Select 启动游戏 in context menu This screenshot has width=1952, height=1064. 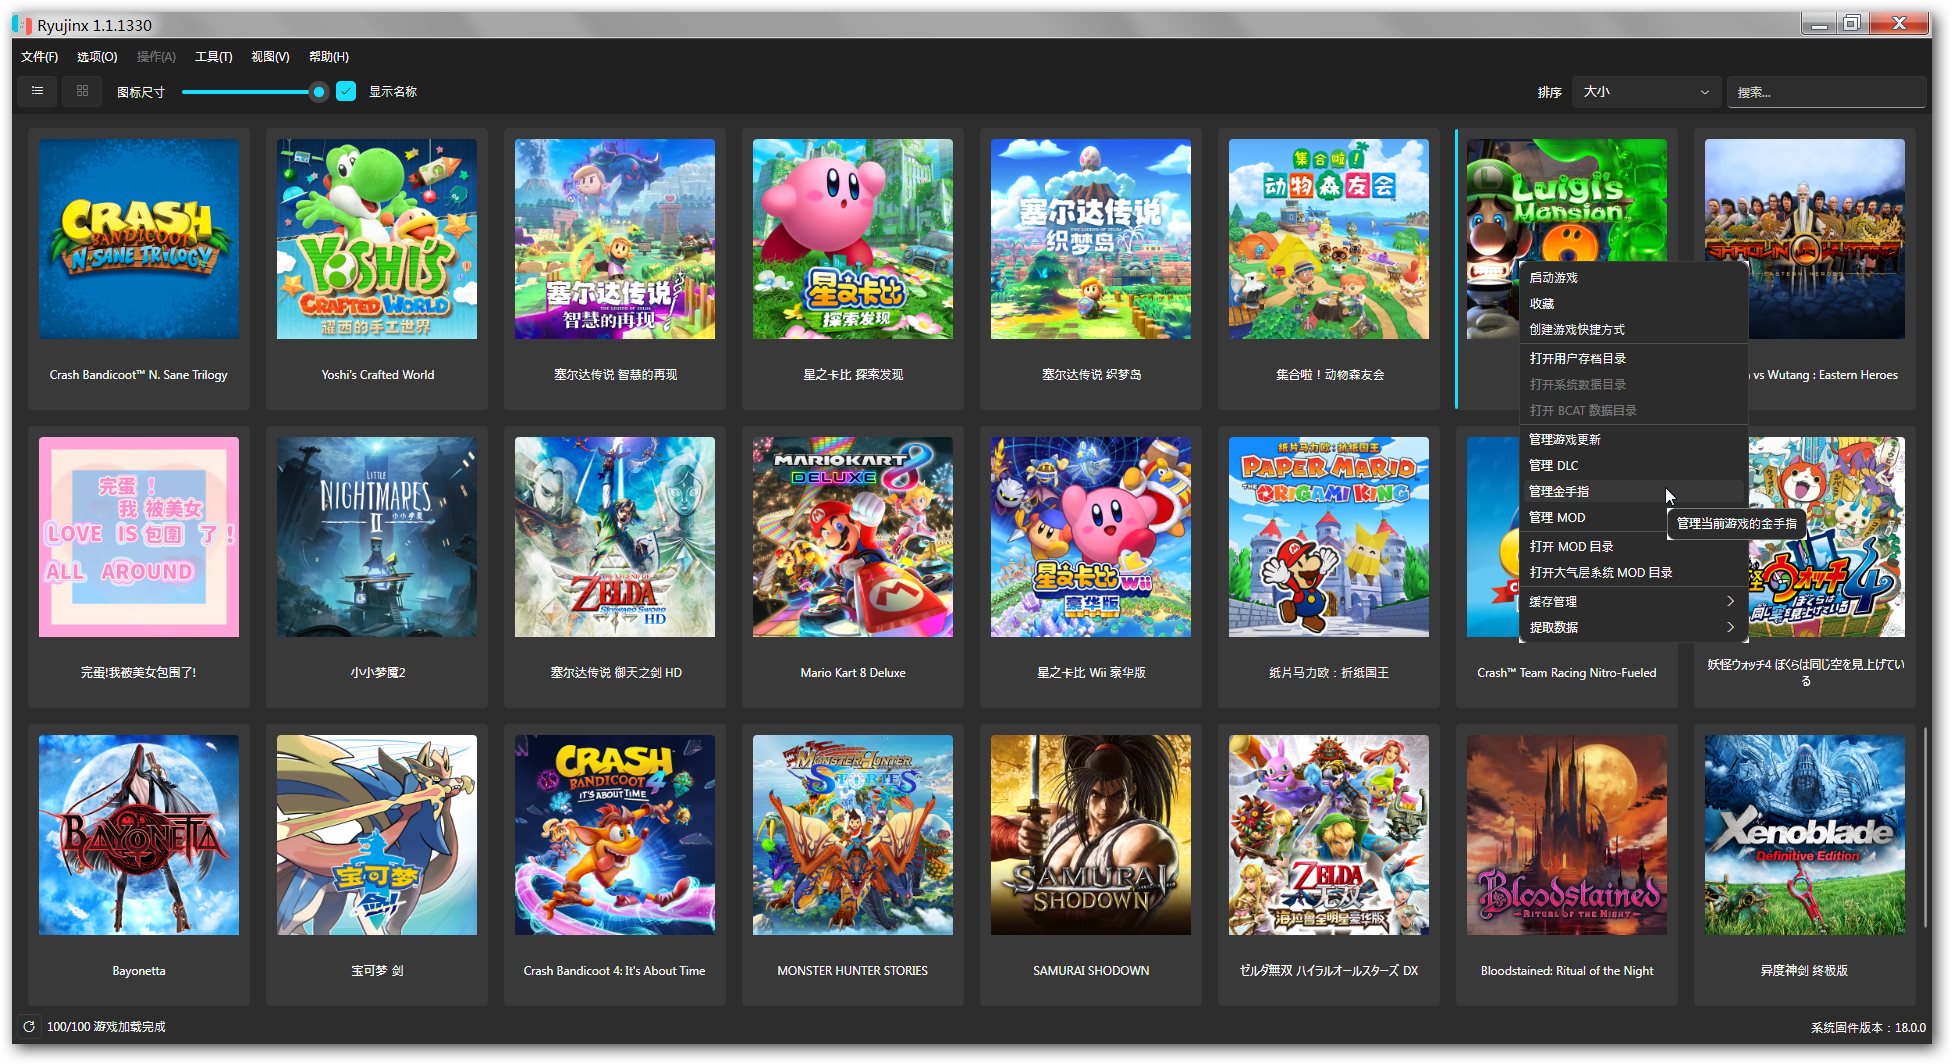coord(1633,277)
